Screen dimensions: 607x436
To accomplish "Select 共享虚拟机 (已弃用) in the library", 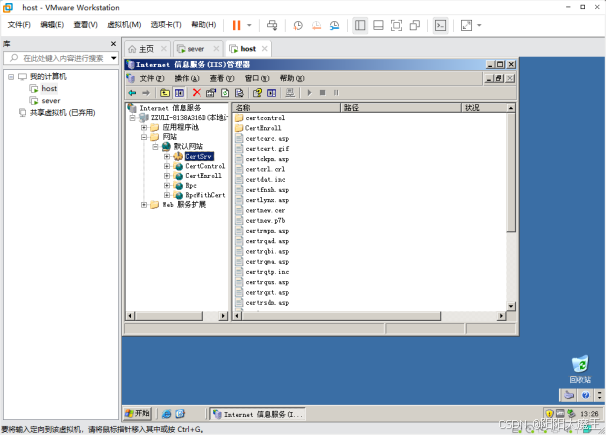I will pos(63,113).
